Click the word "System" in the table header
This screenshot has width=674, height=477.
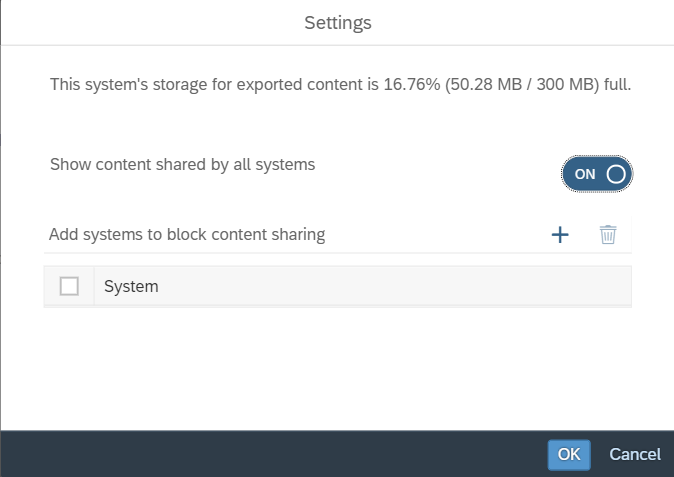click(131, 287)
